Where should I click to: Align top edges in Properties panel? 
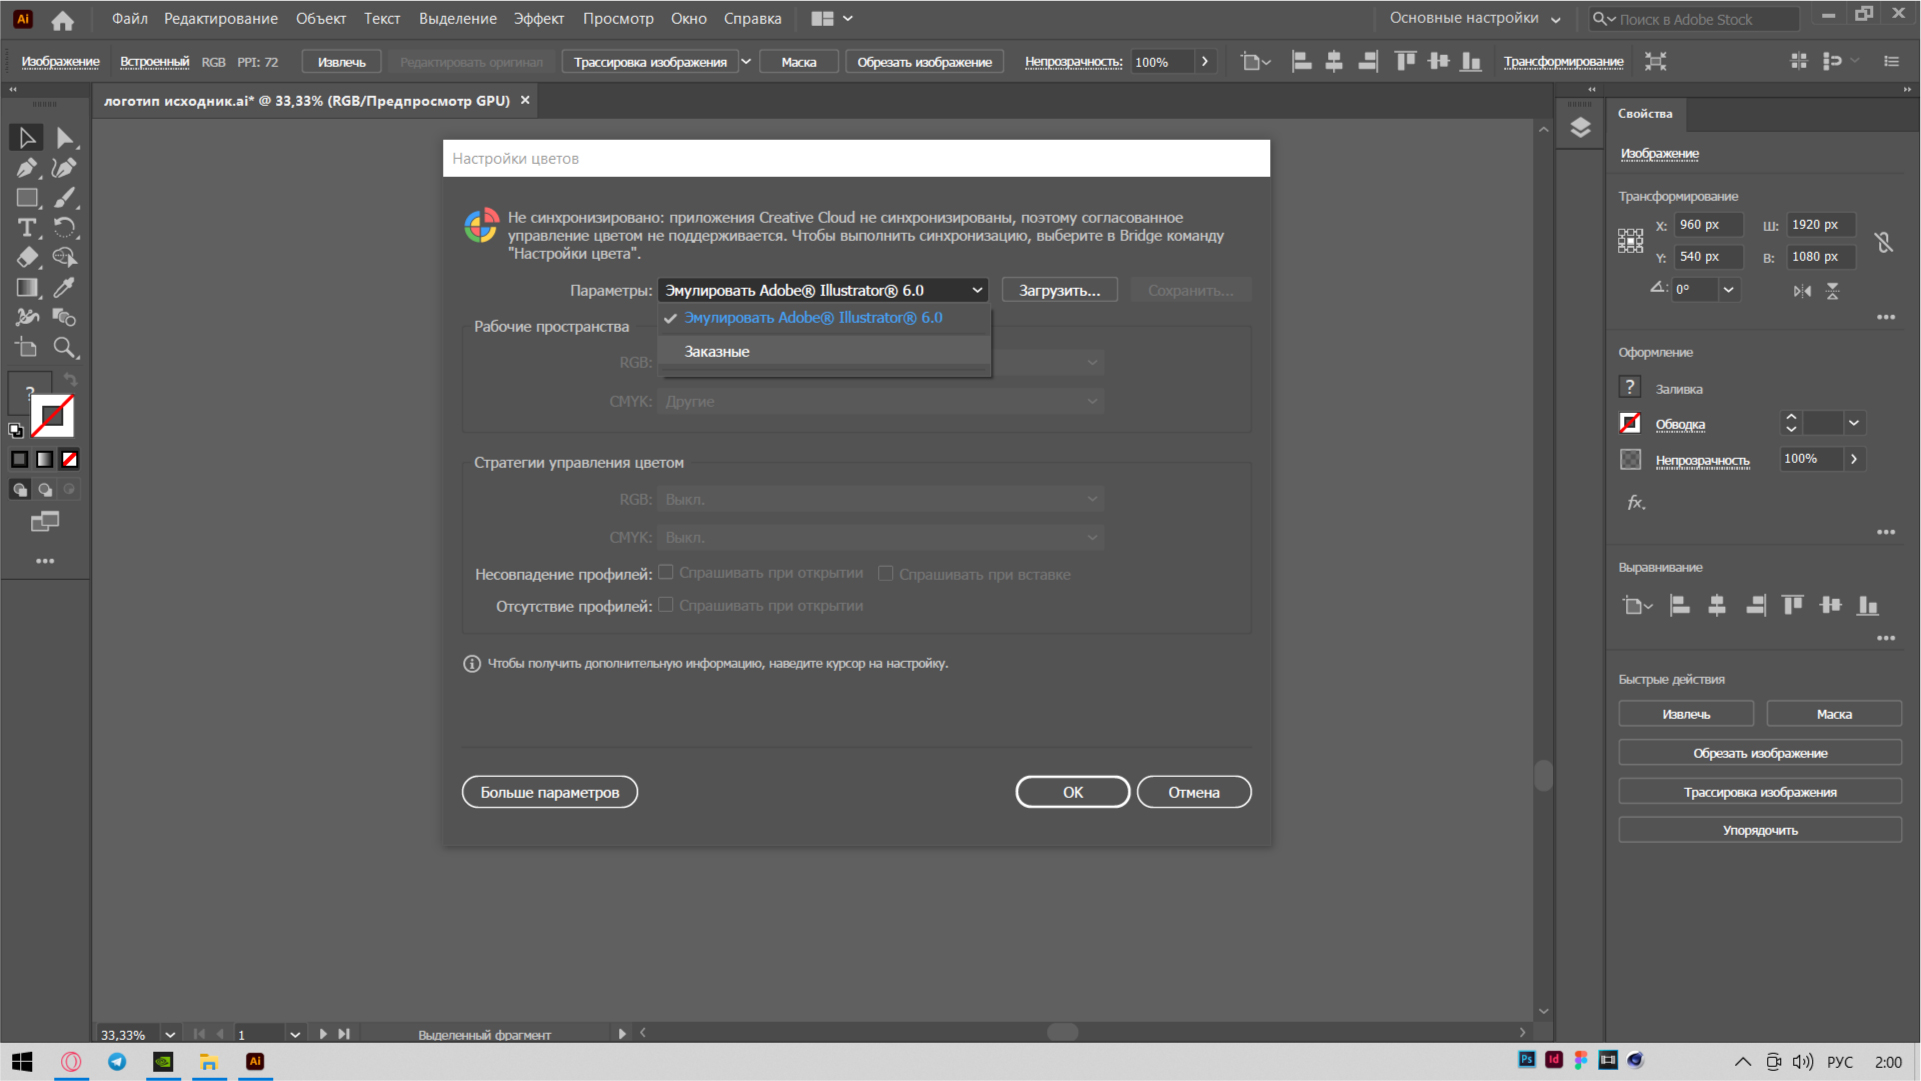pyautogui.click(x=1792, y=605)
